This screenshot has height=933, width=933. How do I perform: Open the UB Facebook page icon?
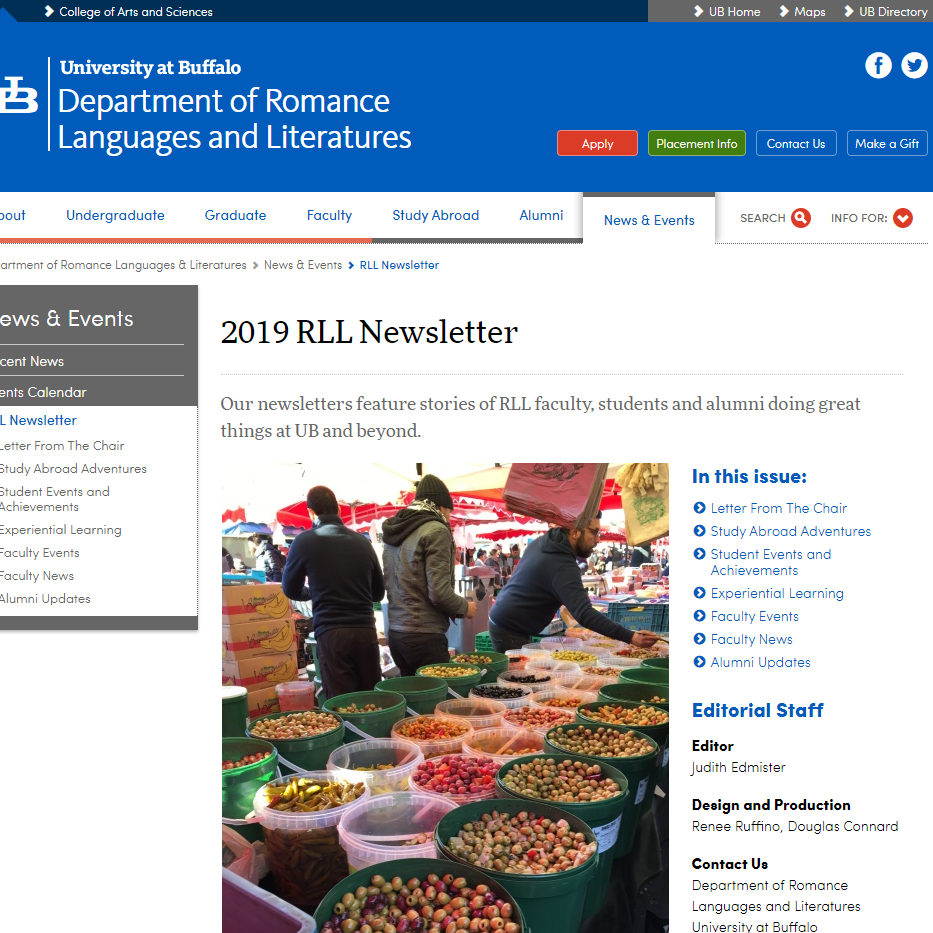(x=878, y=66)
